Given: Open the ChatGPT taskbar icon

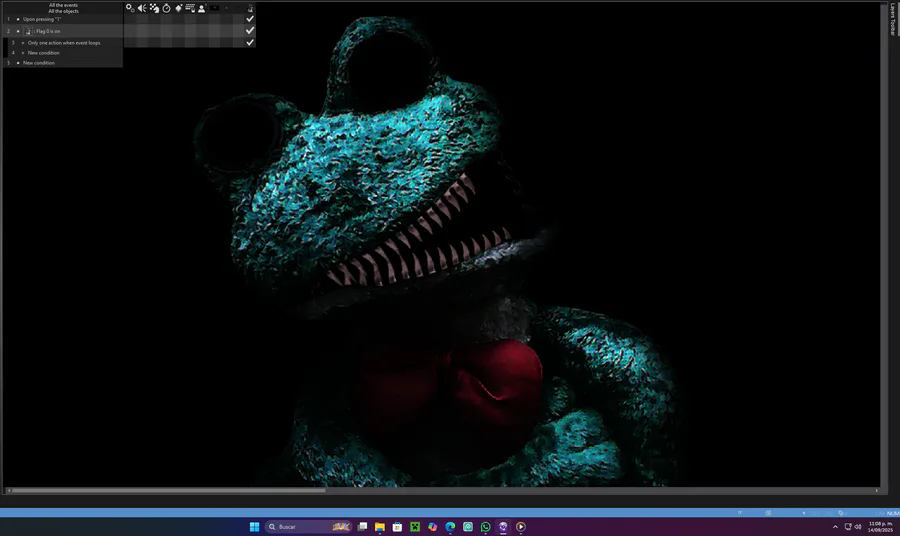Looking at the screenshot, I should click(468, 527).
